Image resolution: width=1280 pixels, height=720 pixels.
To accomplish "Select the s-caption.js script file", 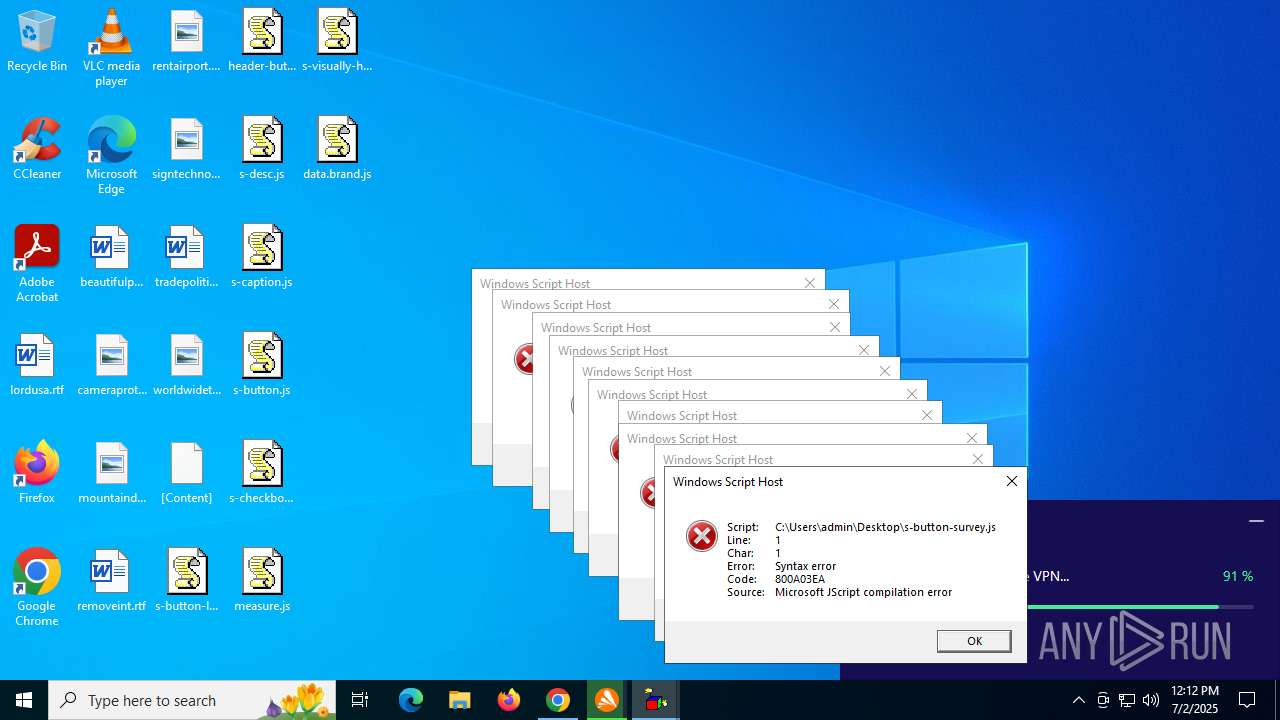I will 262,258.
